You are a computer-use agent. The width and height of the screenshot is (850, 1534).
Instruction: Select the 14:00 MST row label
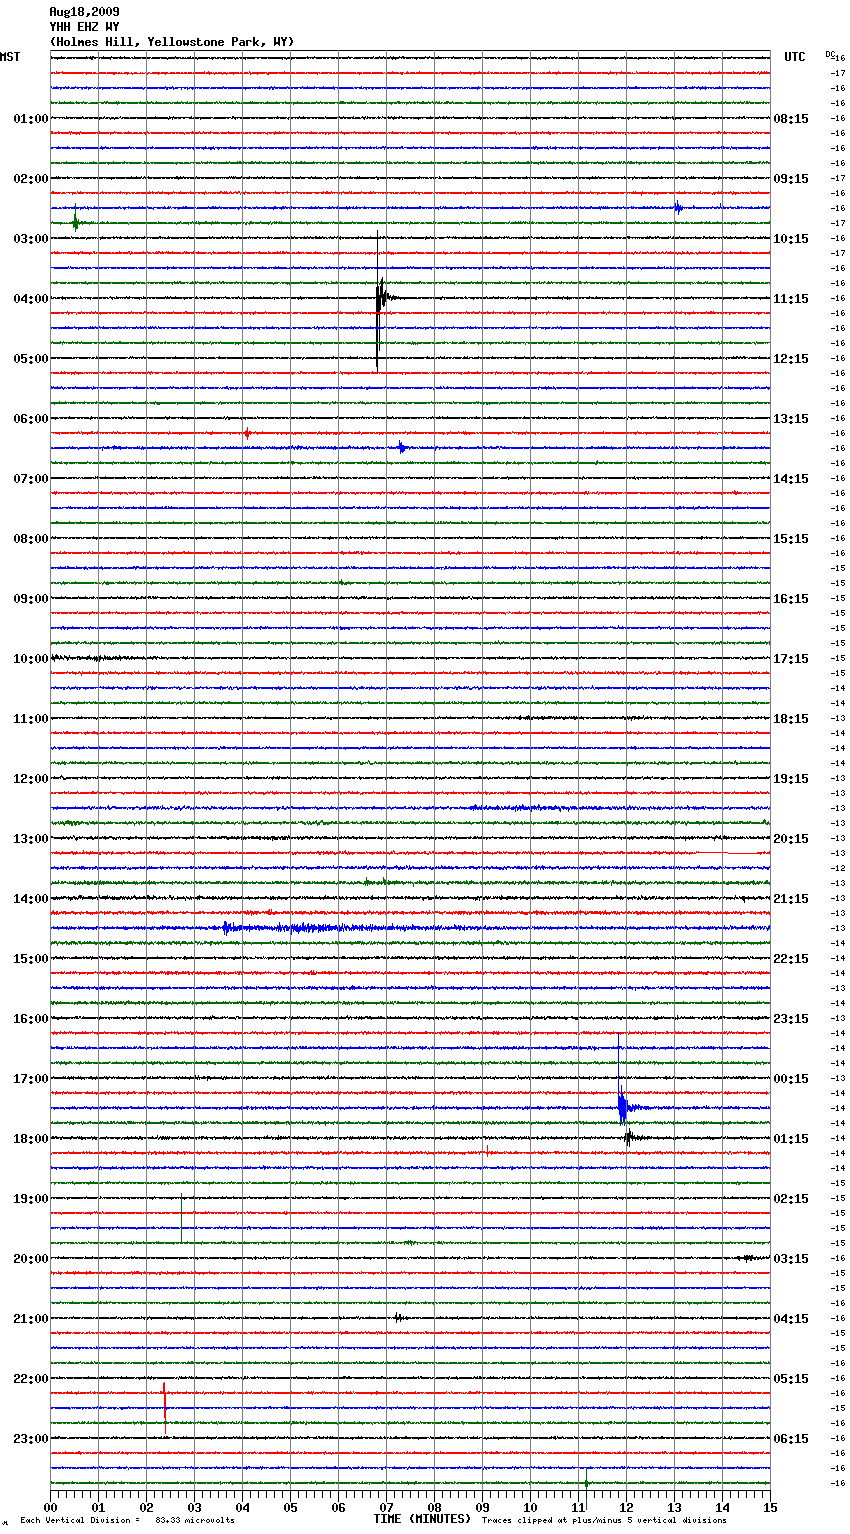31,899
